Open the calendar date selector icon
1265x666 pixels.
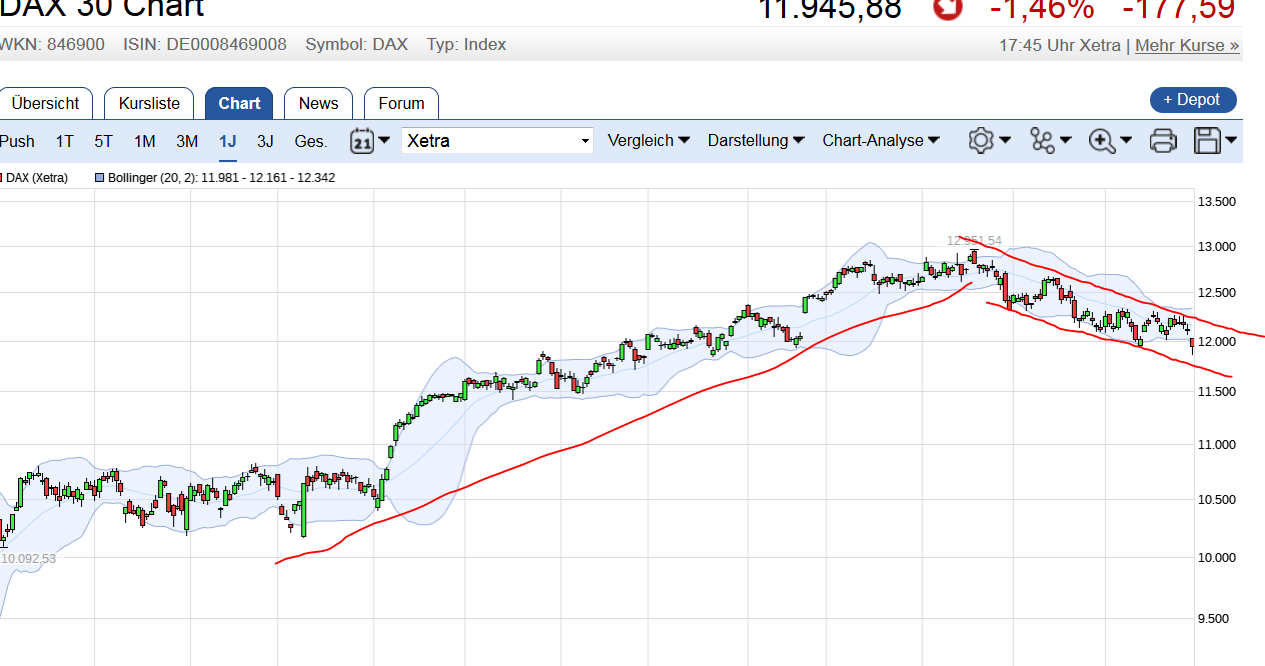click(362, 141)
